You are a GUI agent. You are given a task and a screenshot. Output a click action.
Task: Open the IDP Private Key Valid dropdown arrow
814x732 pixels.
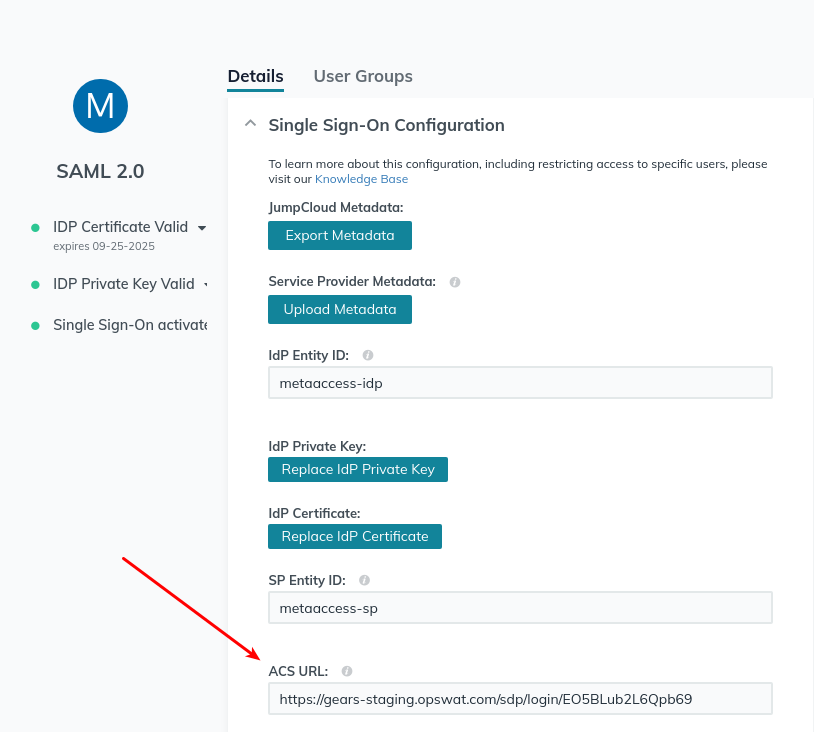[x=205, y=284]
